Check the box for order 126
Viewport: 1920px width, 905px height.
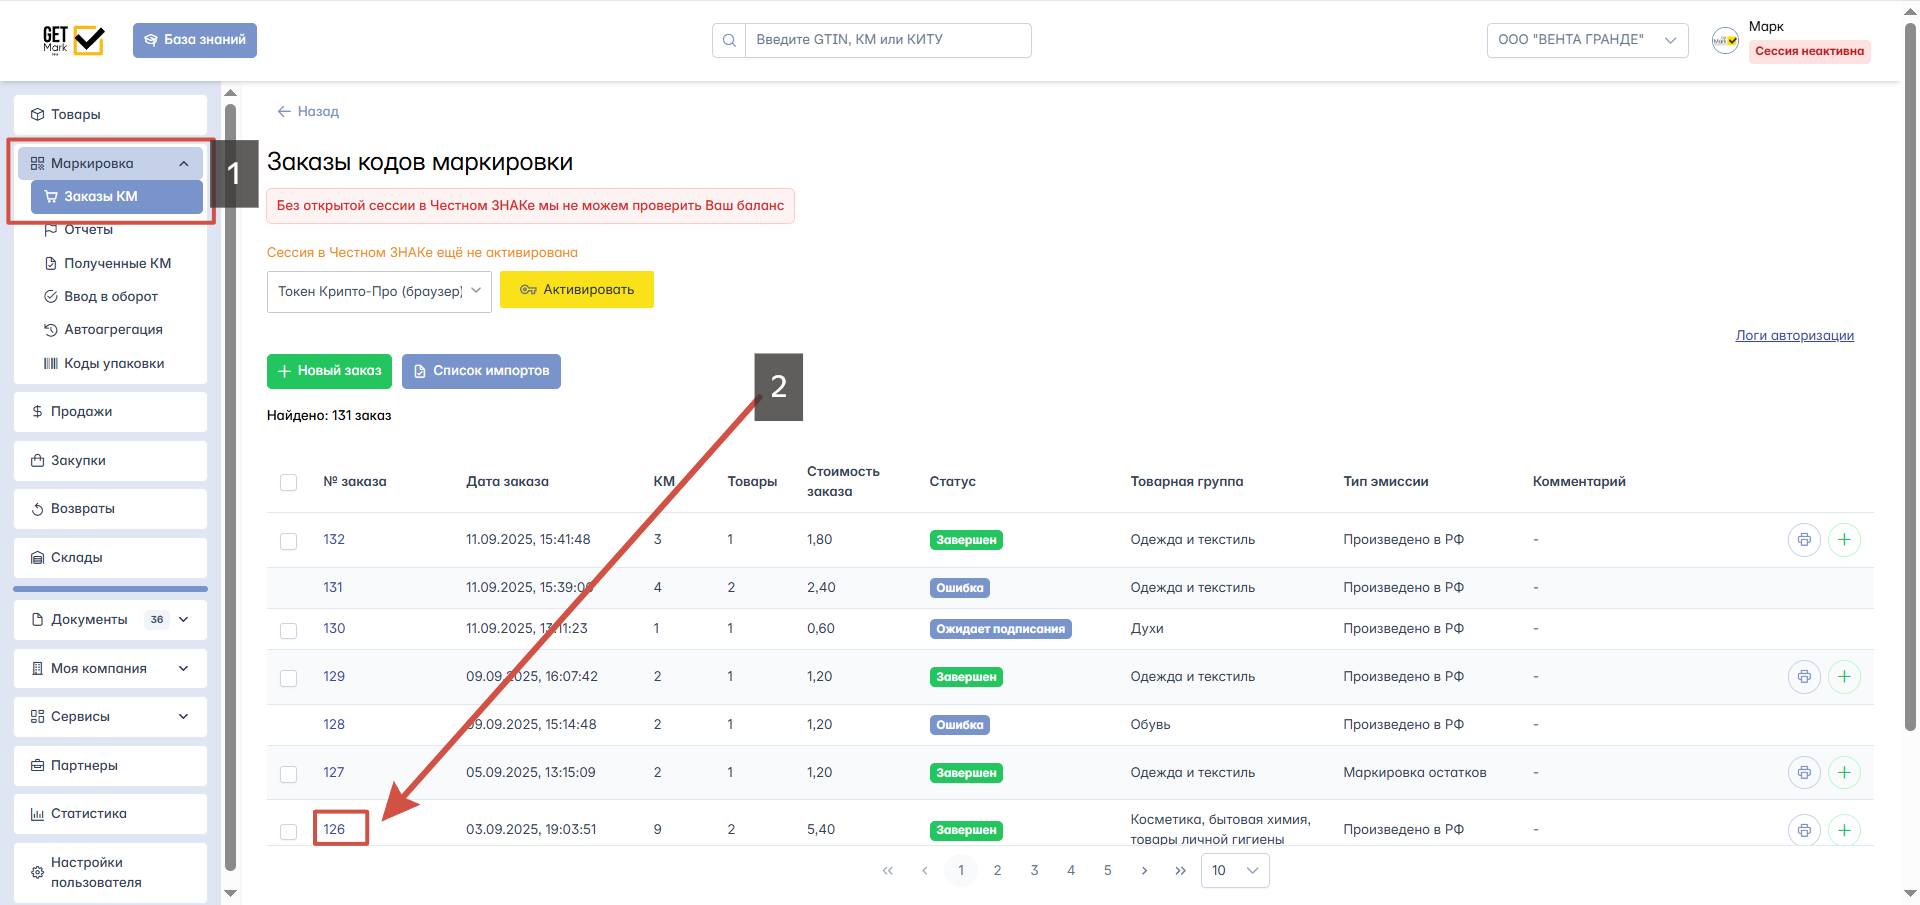(288, 831)
